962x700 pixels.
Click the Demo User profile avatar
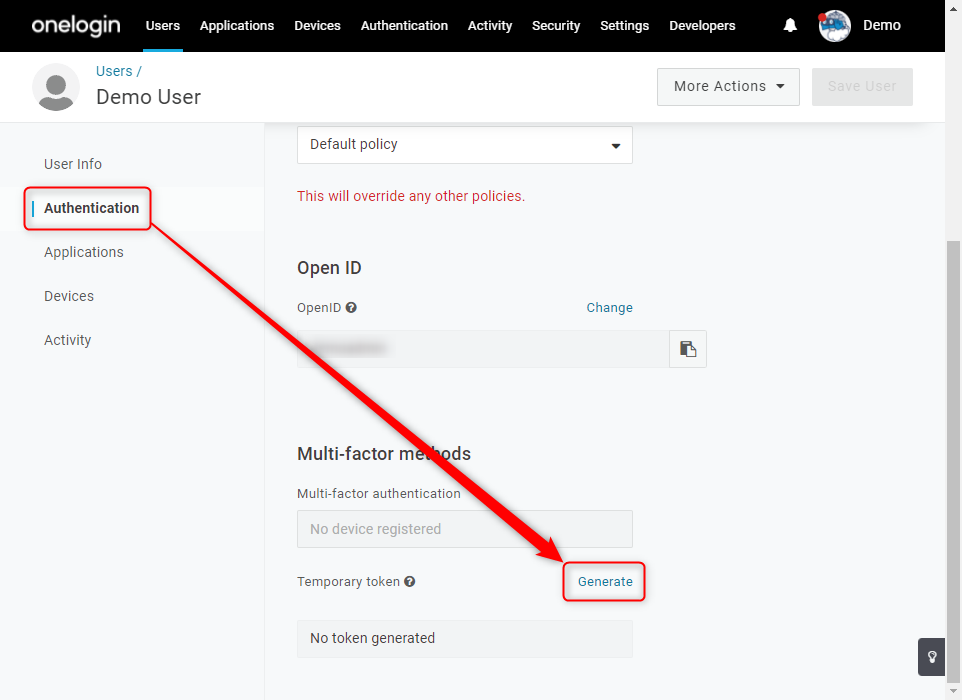(x=56, y=87)
